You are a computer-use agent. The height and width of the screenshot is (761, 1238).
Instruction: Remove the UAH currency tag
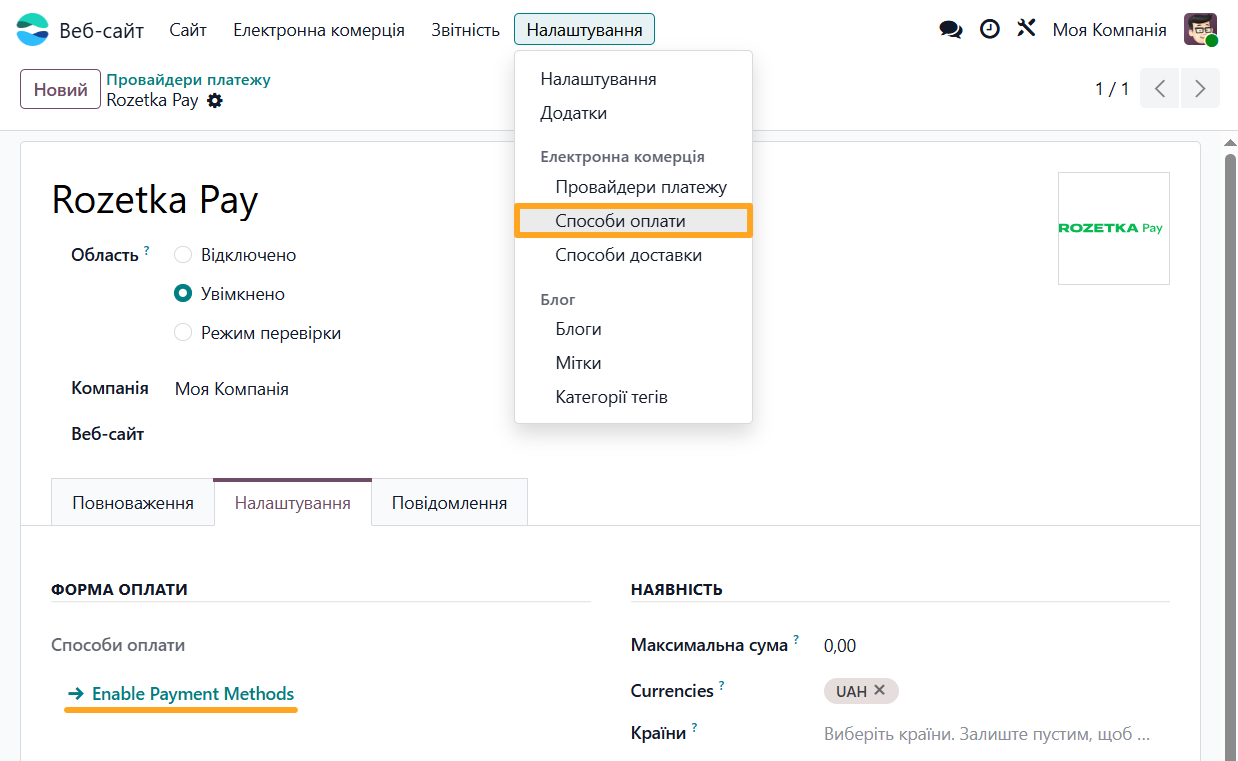coord(879,690)
